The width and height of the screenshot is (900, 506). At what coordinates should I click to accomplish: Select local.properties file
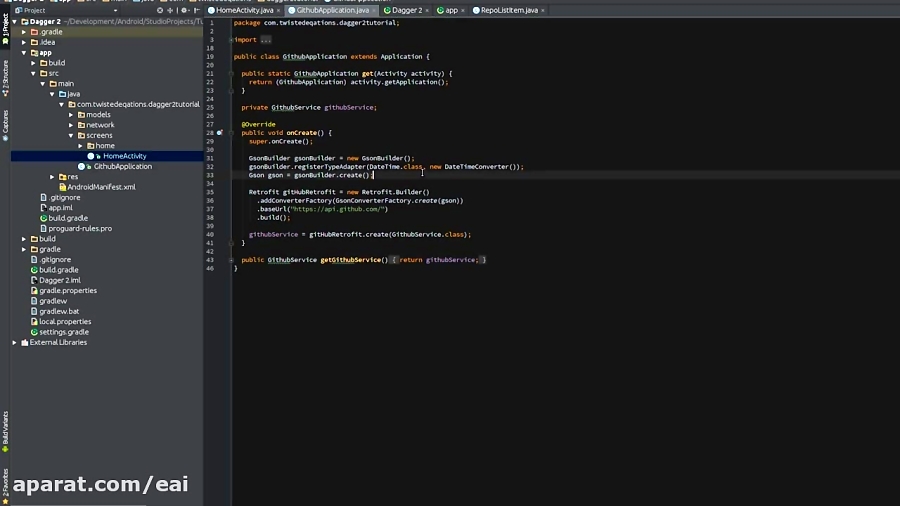coord(65,321)
